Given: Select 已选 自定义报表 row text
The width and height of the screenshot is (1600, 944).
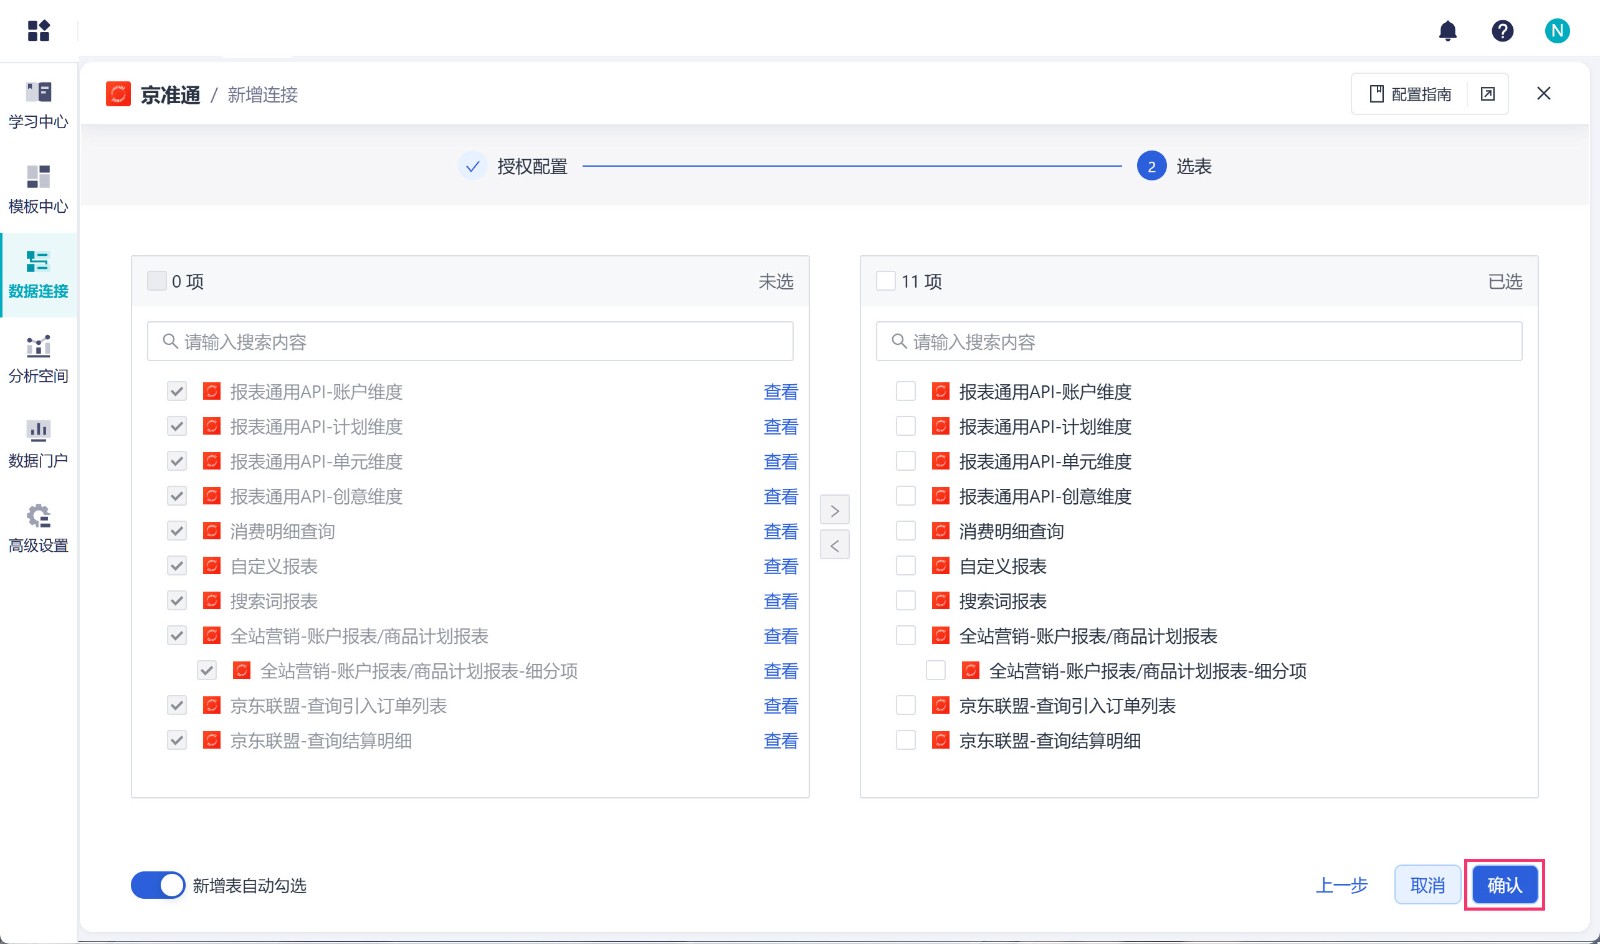Looking at the screenshot, I should tap(1003, 566).
